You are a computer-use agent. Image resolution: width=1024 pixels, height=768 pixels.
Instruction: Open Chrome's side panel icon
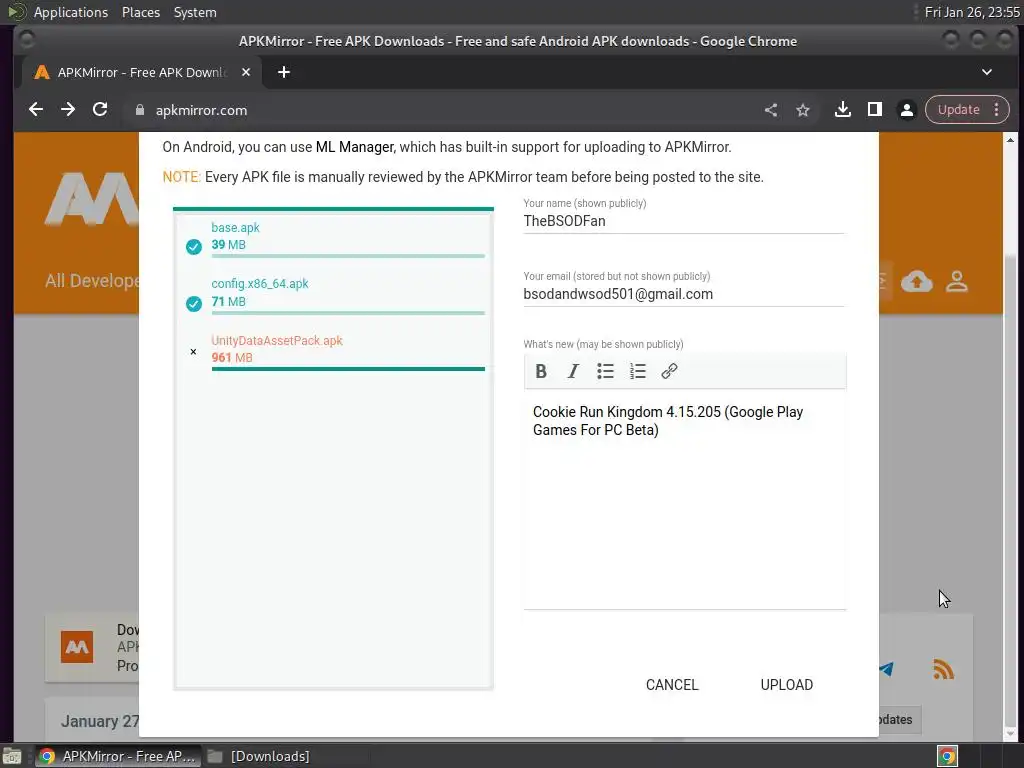[874, 110]
